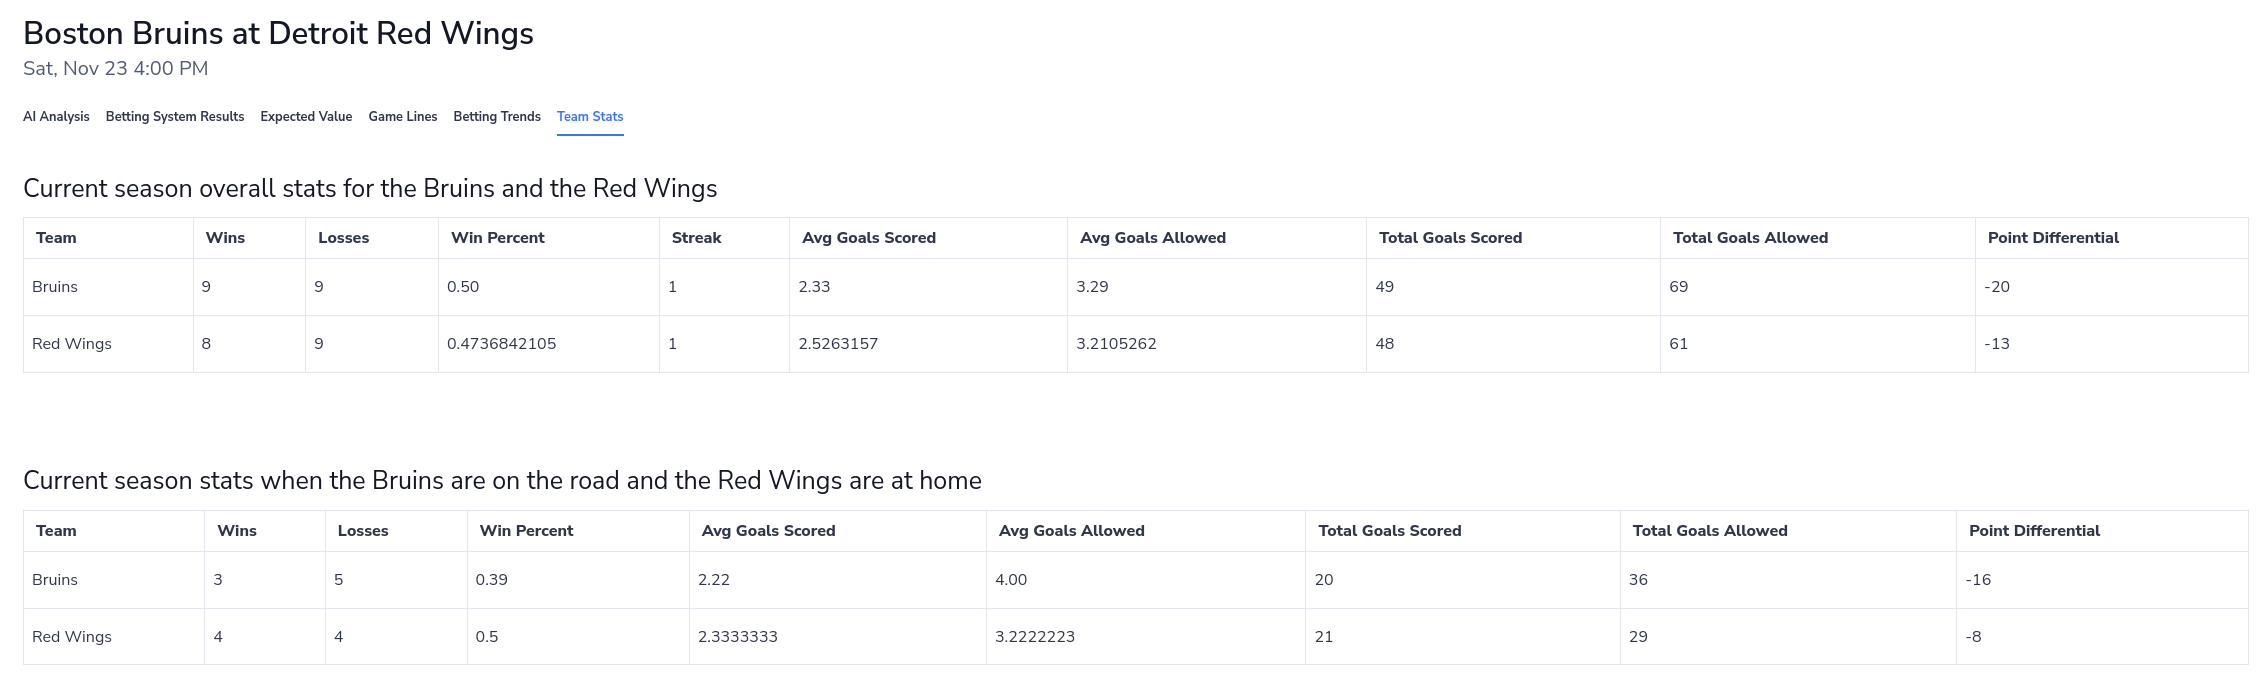Click the Total Goals Allowed header in home stats table
The height and width of the screenshot is (688, 2267).
[x=1710, y=531]
